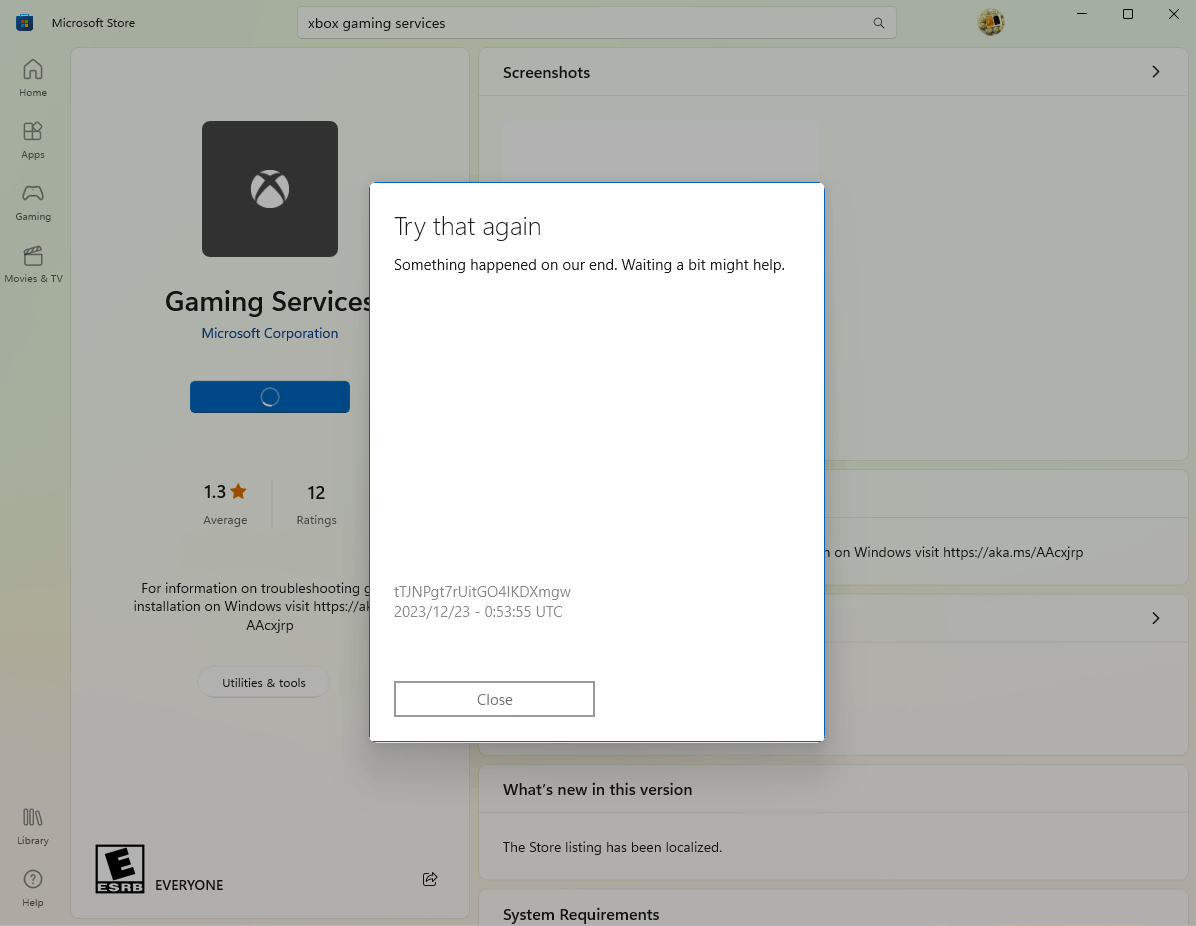The image size is (1196, 926).
Task: Focus the search box with xbox gaming services
Action: (596, 23)
